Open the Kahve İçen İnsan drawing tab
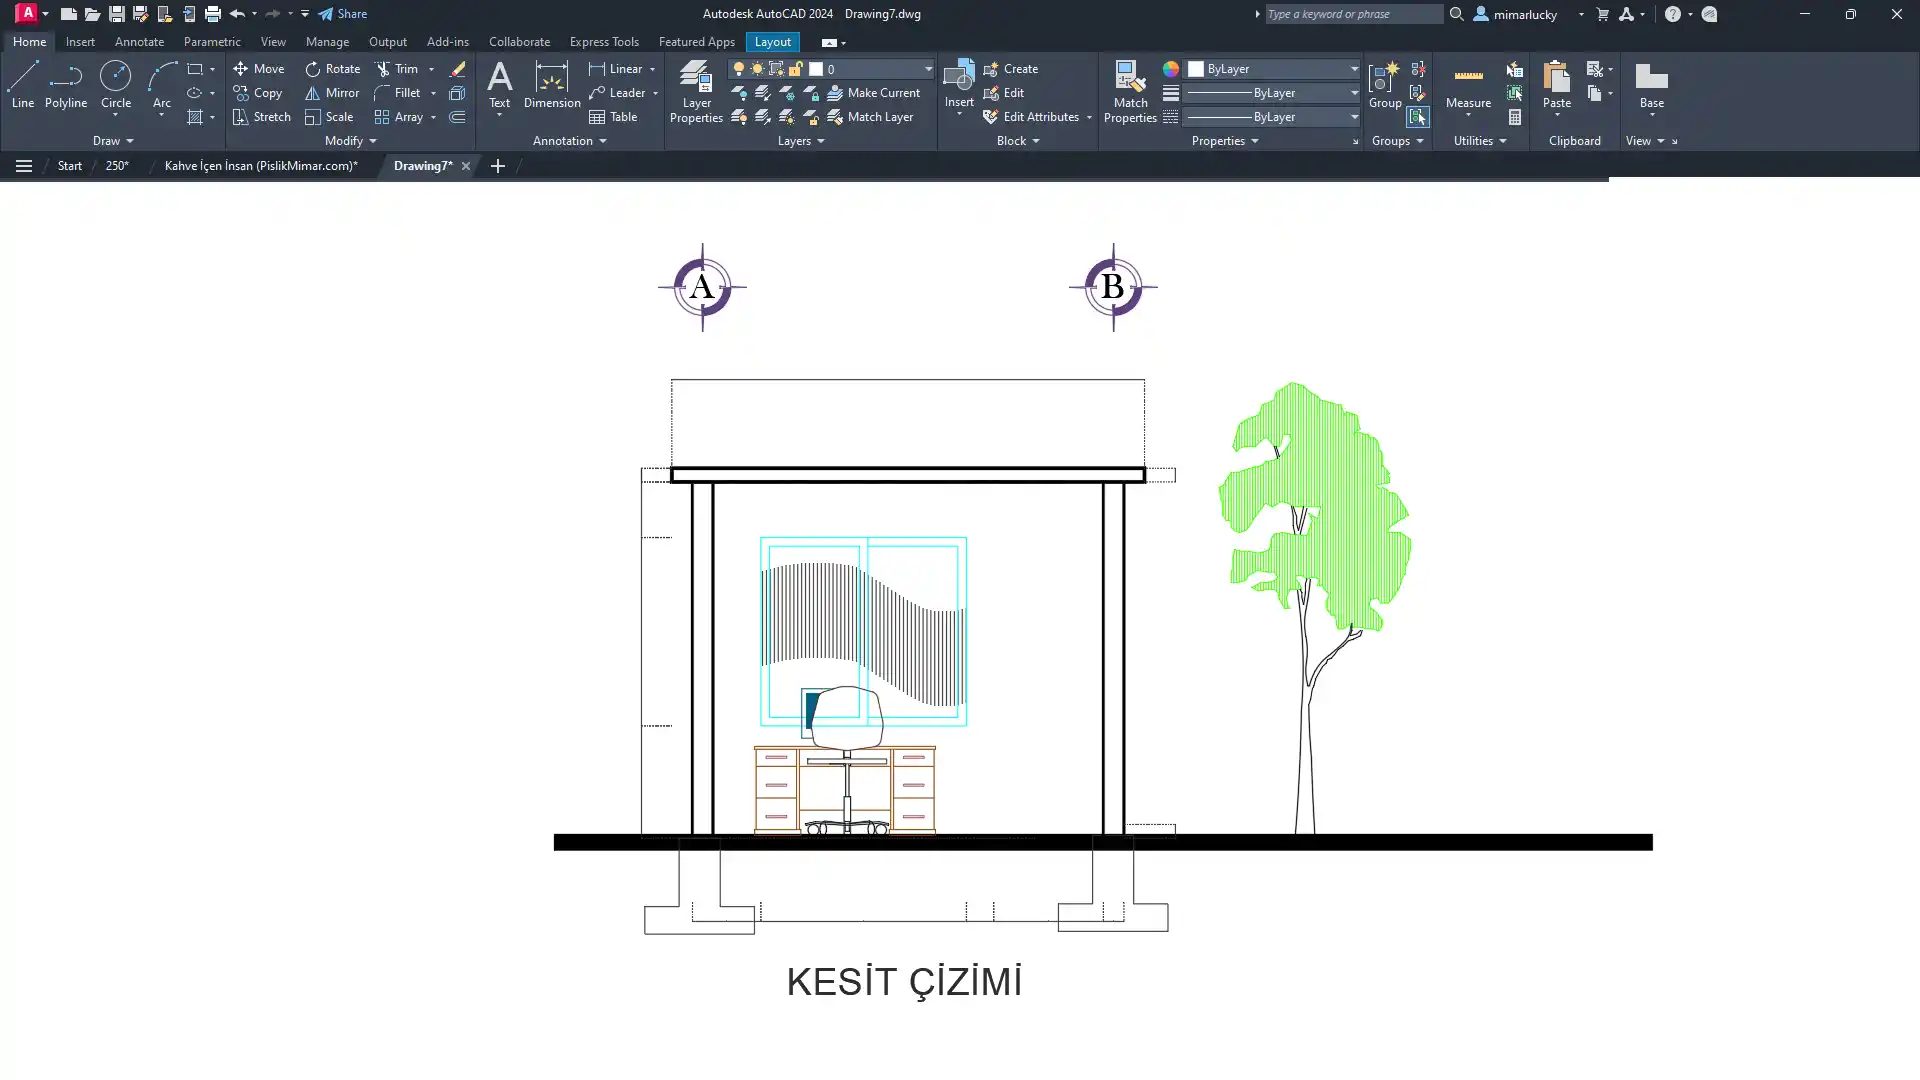This screenshot has width=1920, height=1080. coord(260,166)
